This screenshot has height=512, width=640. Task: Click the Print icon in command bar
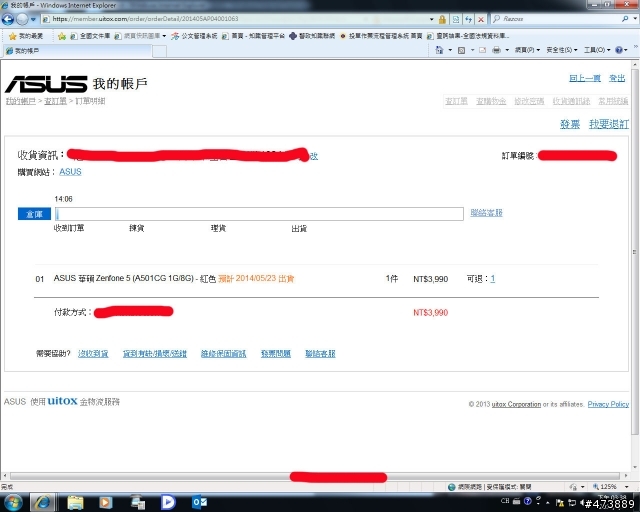[496, 50]
